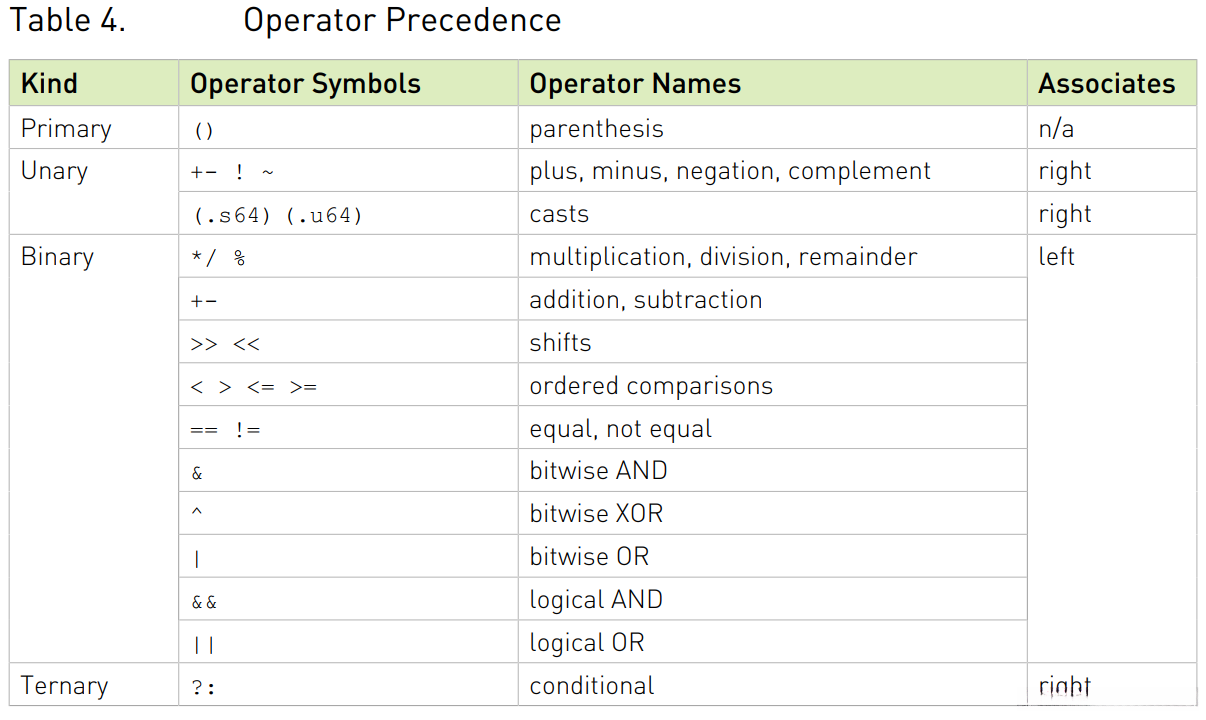Click the 'Table 4. Operator Precedence' title
The height and width of the screenshot is (720, 1206).
(x=285, y=21)
